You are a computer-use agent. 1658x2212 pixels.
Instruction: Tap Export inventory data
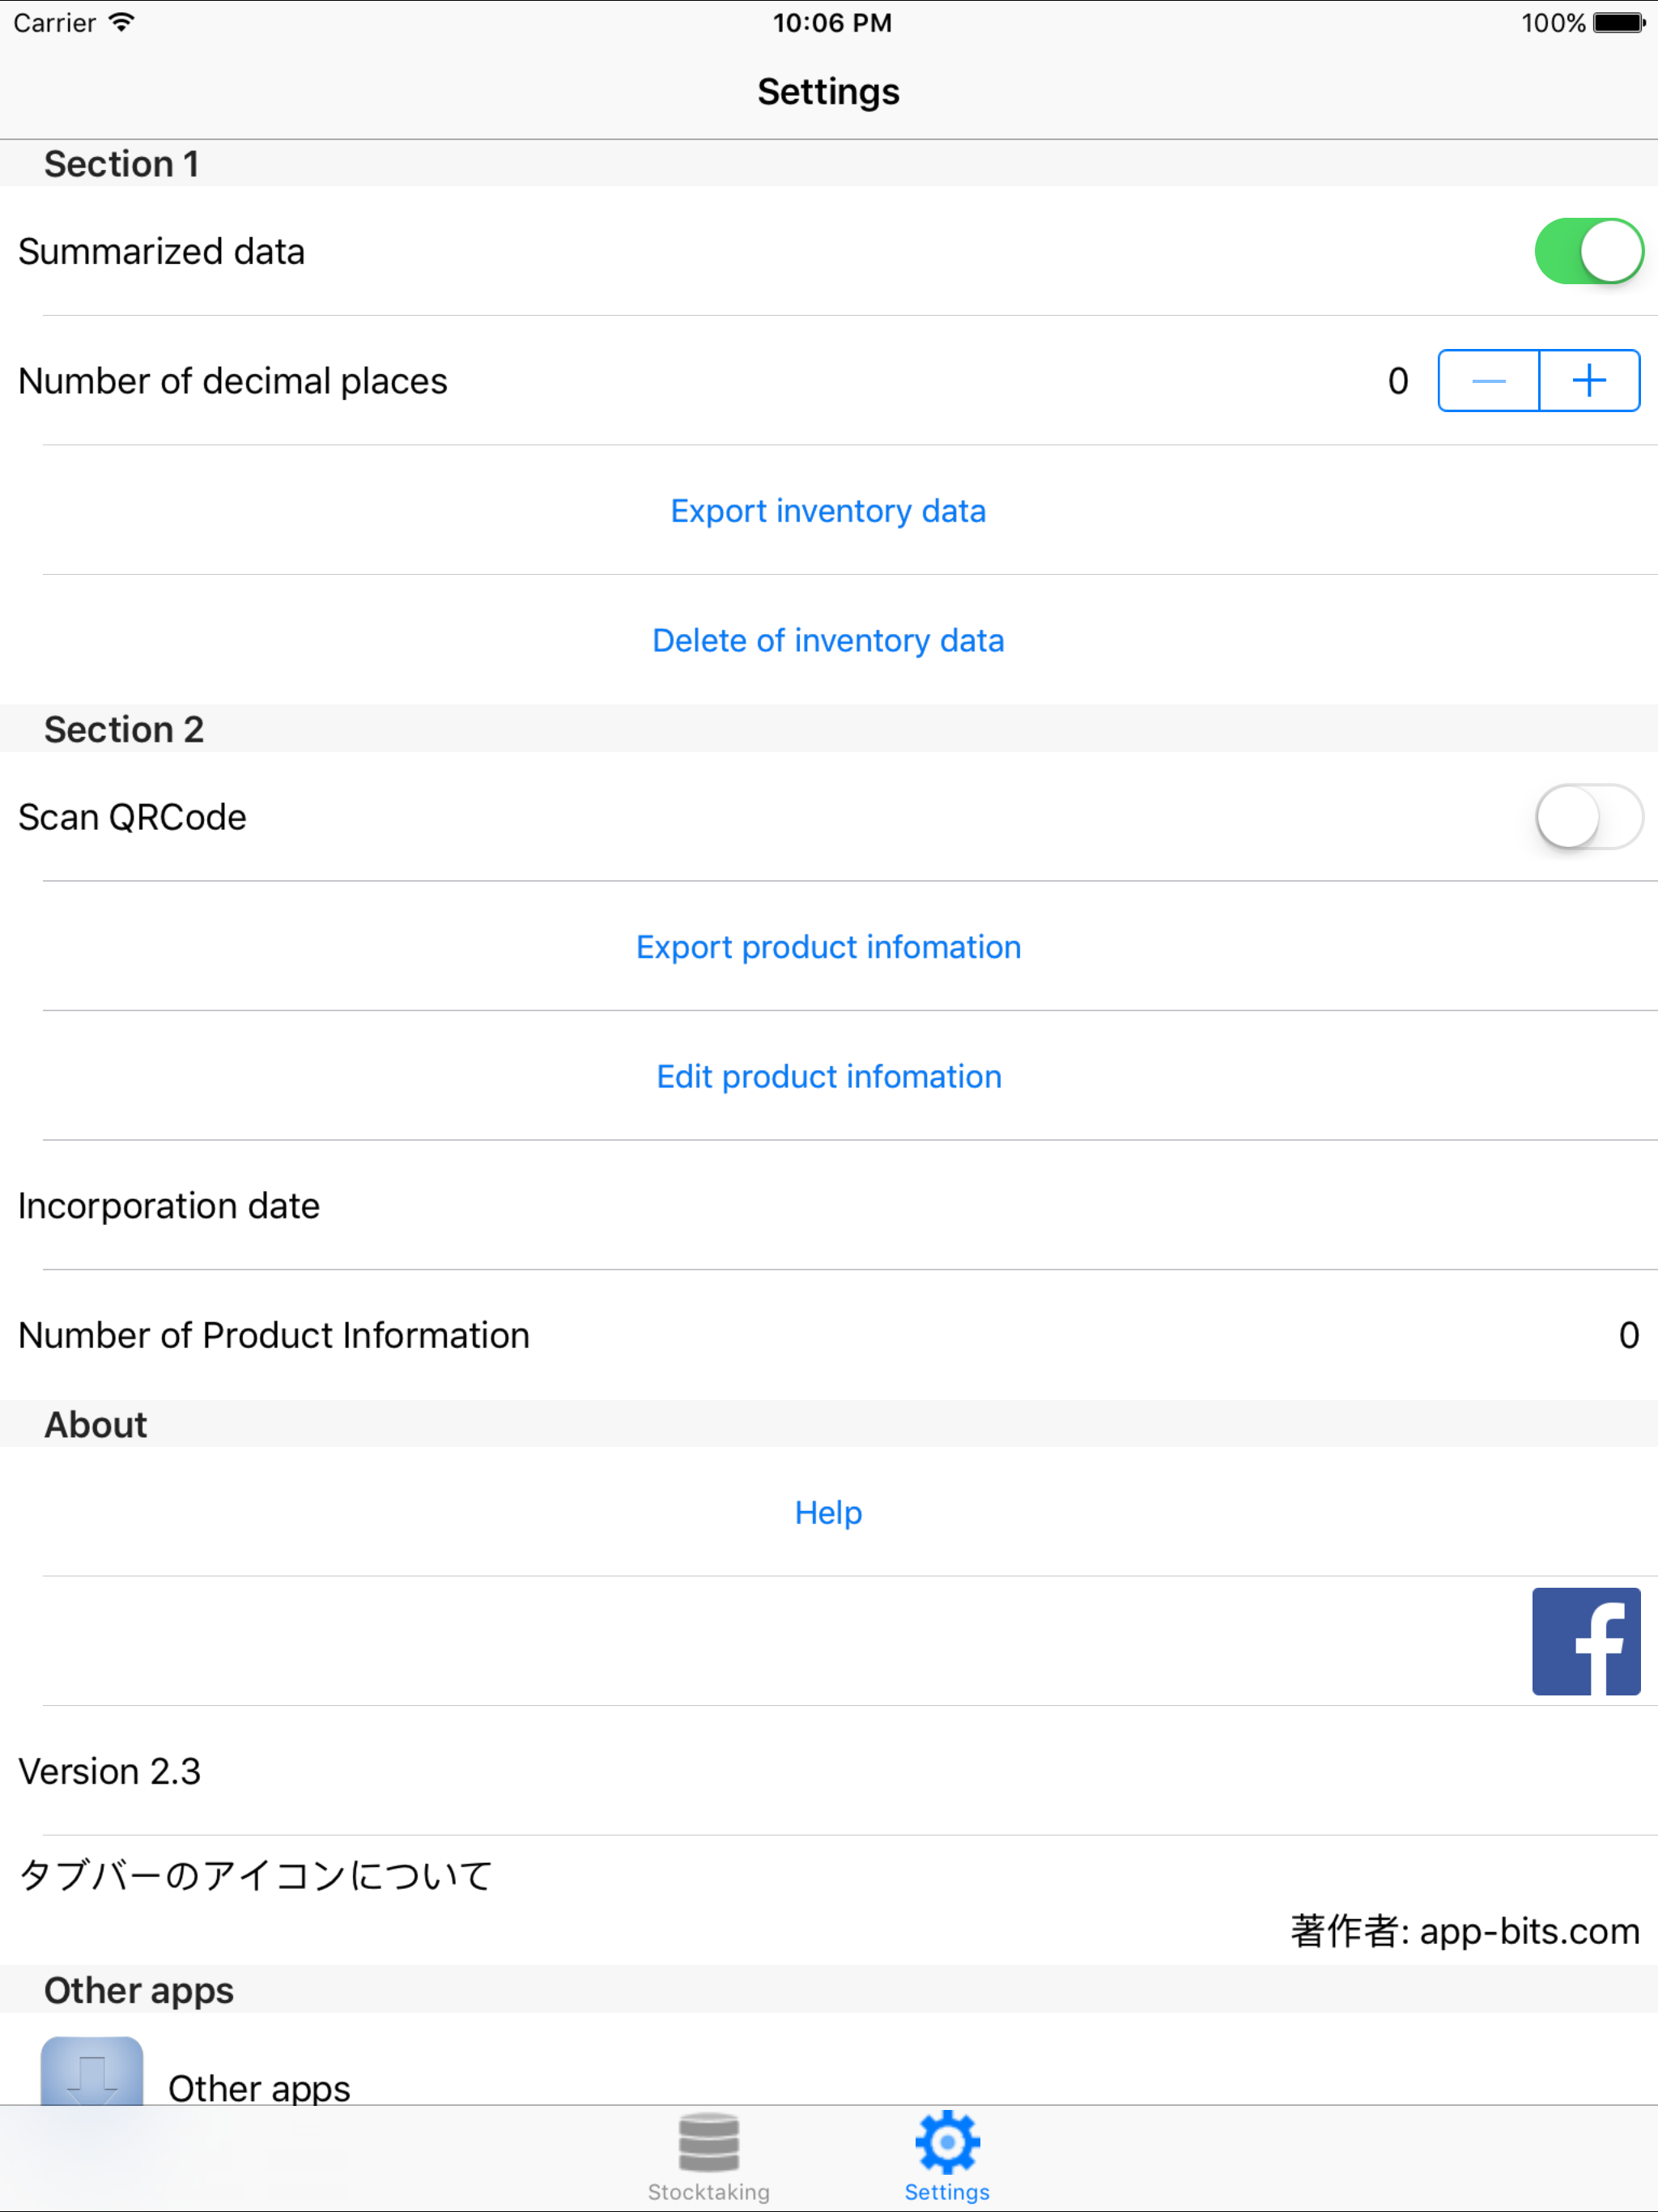coord(828,511)
